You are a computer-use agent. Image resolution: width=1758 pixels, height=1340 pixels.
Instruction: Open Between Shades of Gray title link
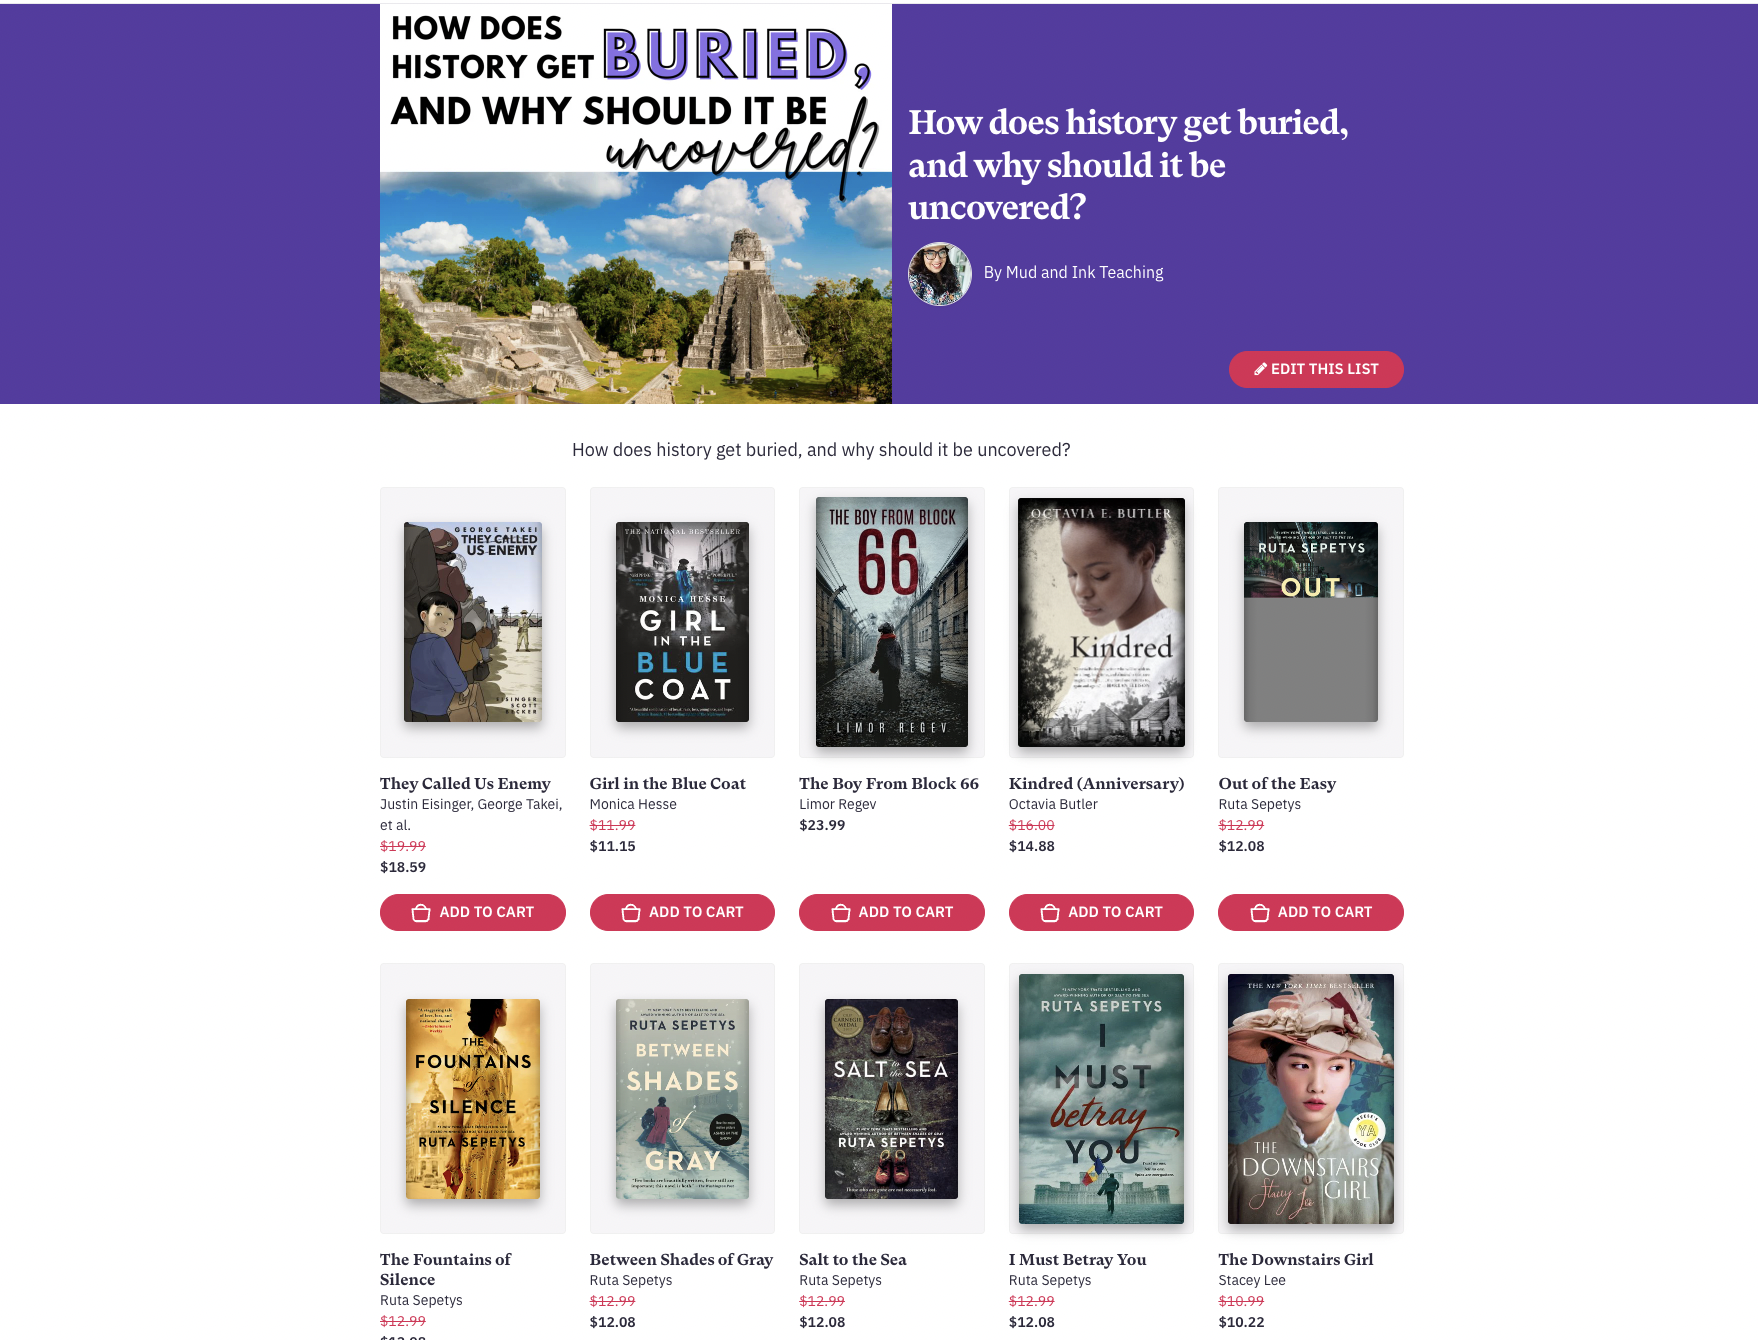point(681,1259)
